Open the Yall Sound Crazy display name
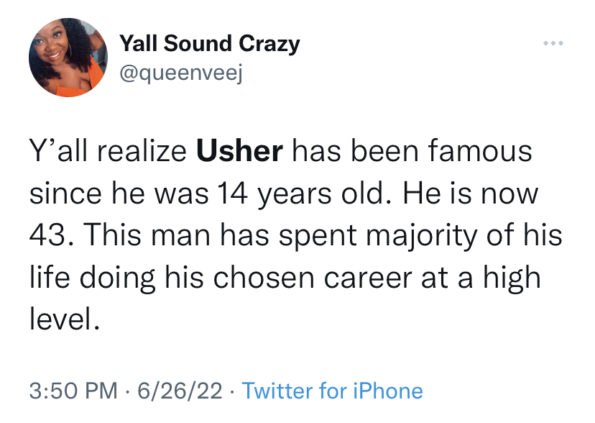Screen dimensions: 595x423 point(210,44)
